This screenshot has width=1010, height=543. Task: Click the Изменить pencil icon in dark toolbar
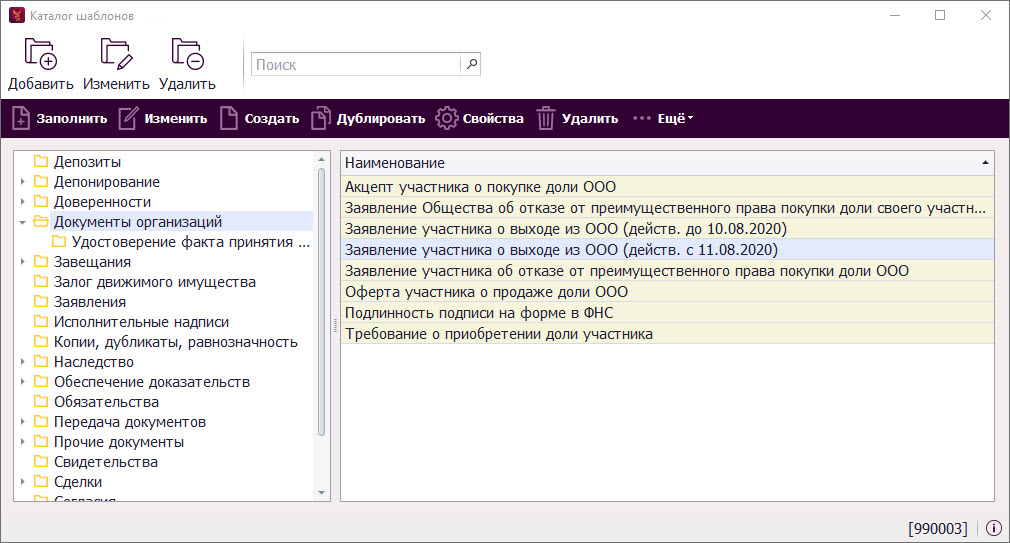pyautogui.click(x=128, y=119)
